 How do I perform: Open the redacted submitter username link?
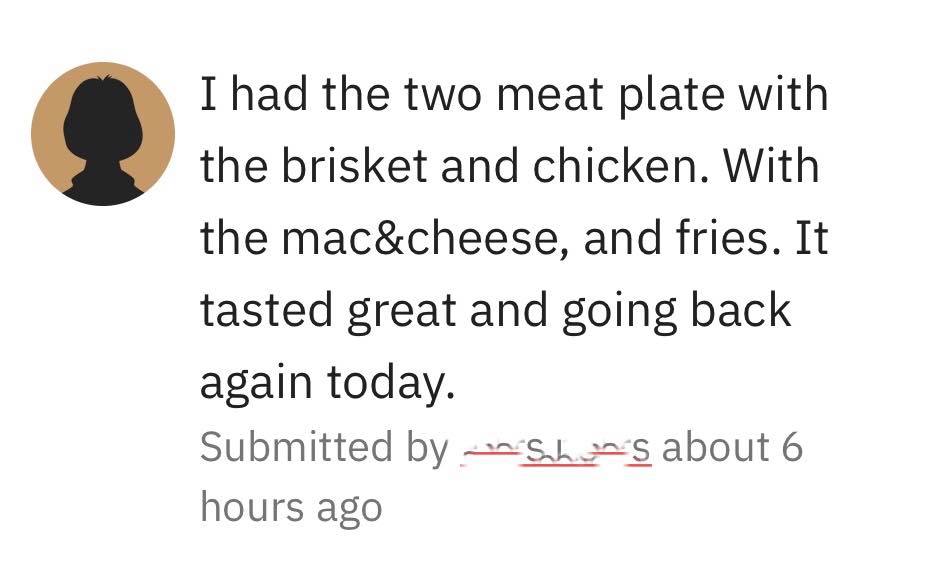pos(555,449)
